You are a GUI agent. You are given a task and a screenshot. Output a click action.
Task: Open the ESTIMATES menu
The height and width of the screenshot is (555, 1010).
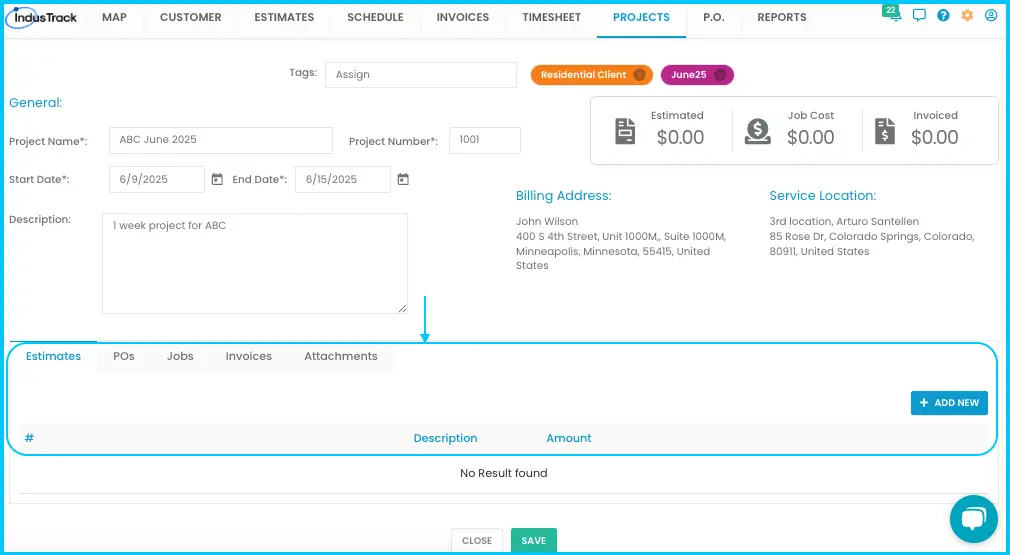tap(284, 17)
